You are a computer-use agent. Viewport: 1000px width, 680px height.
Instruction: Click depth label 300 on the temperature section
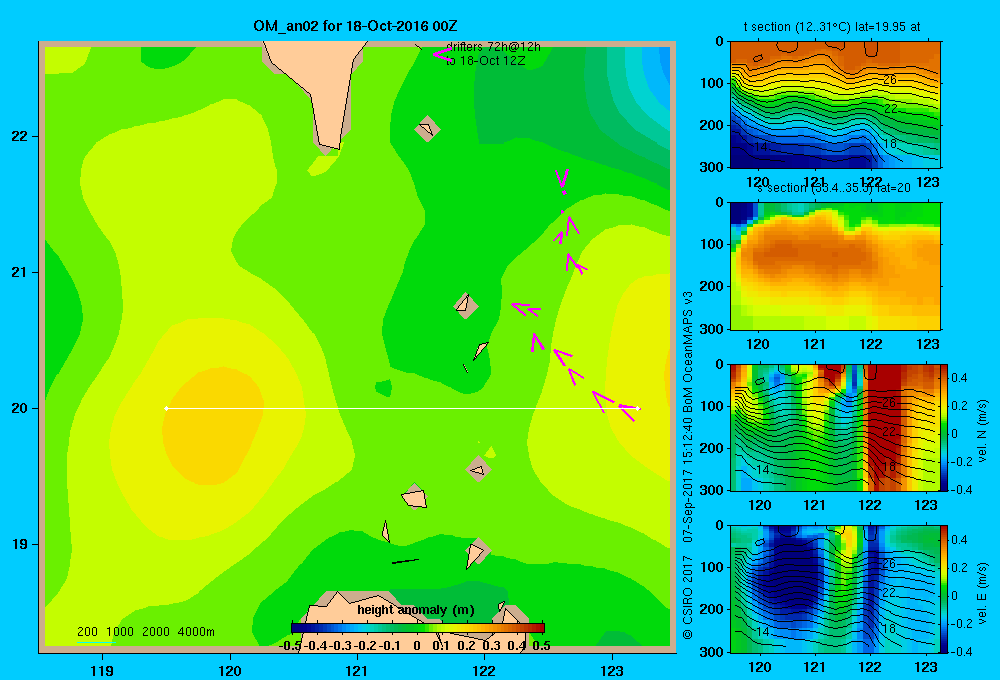712,167
